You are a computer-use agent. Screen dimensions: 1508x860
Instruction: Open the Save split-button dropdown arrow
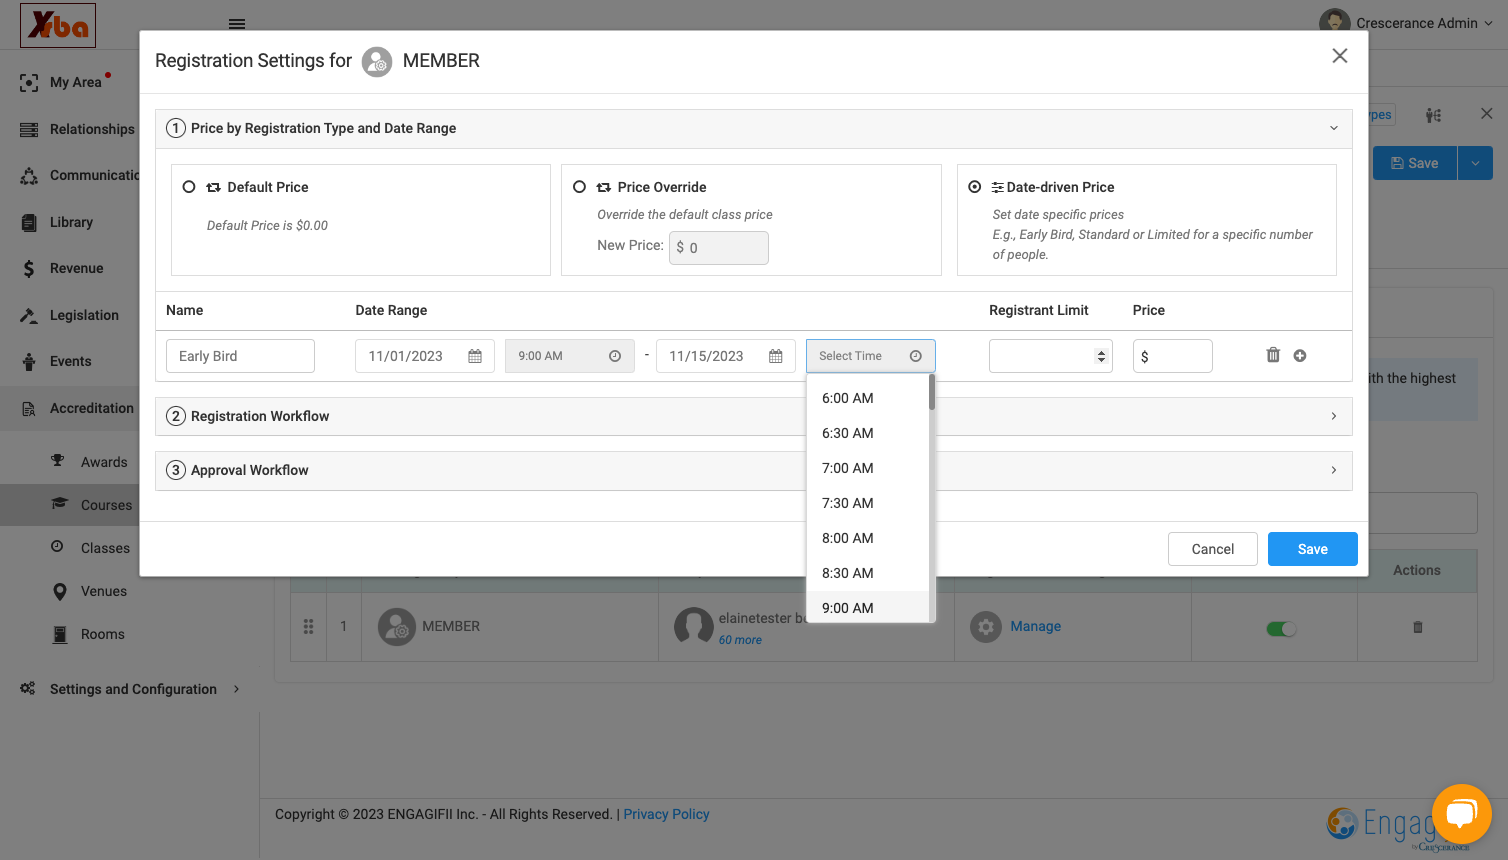click(1475, 163)
